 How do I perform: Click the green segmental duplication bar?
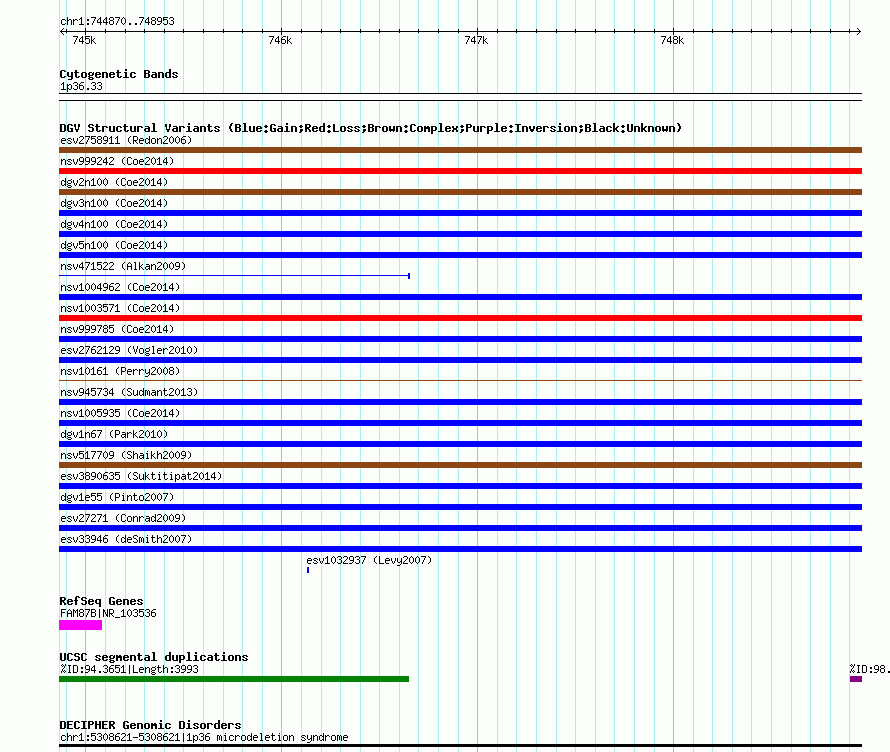[234, 679]
